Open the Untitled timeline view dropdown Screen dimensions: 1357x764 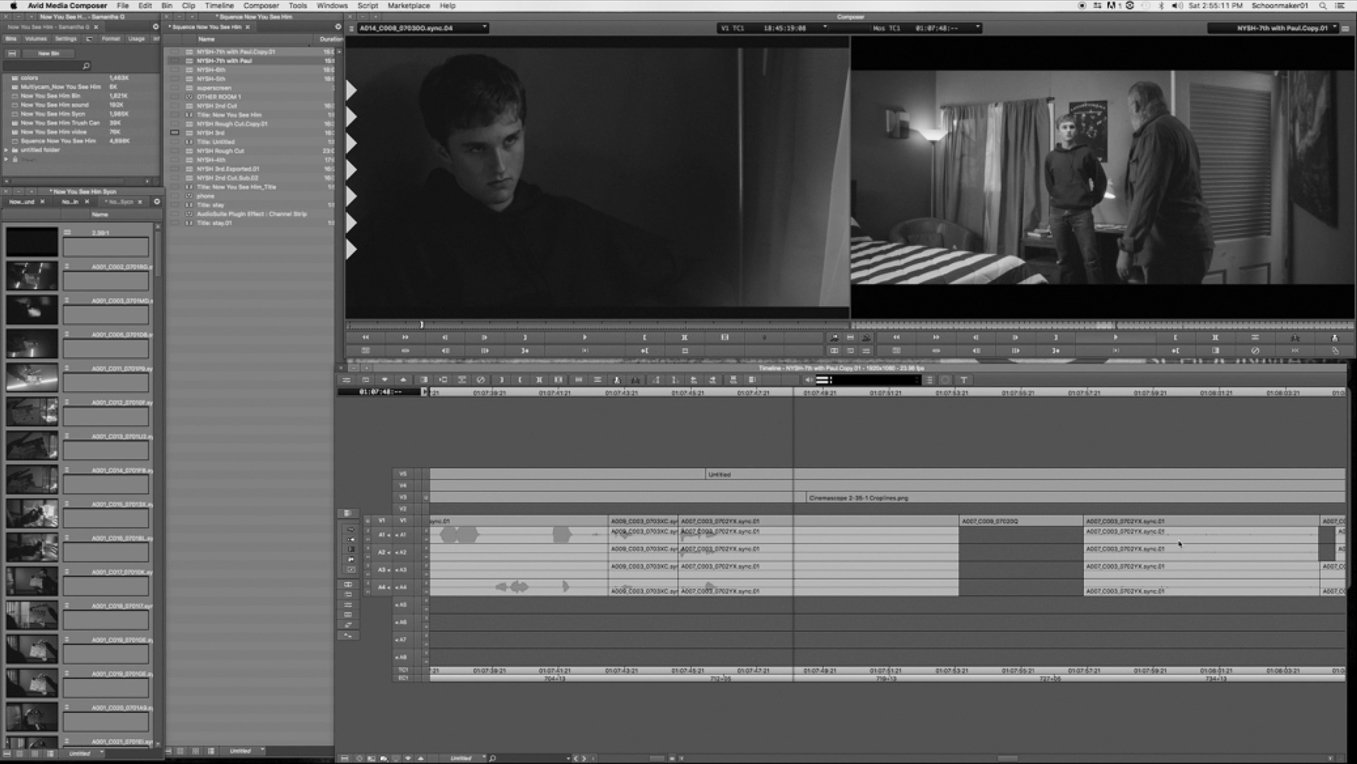(464, 758)
